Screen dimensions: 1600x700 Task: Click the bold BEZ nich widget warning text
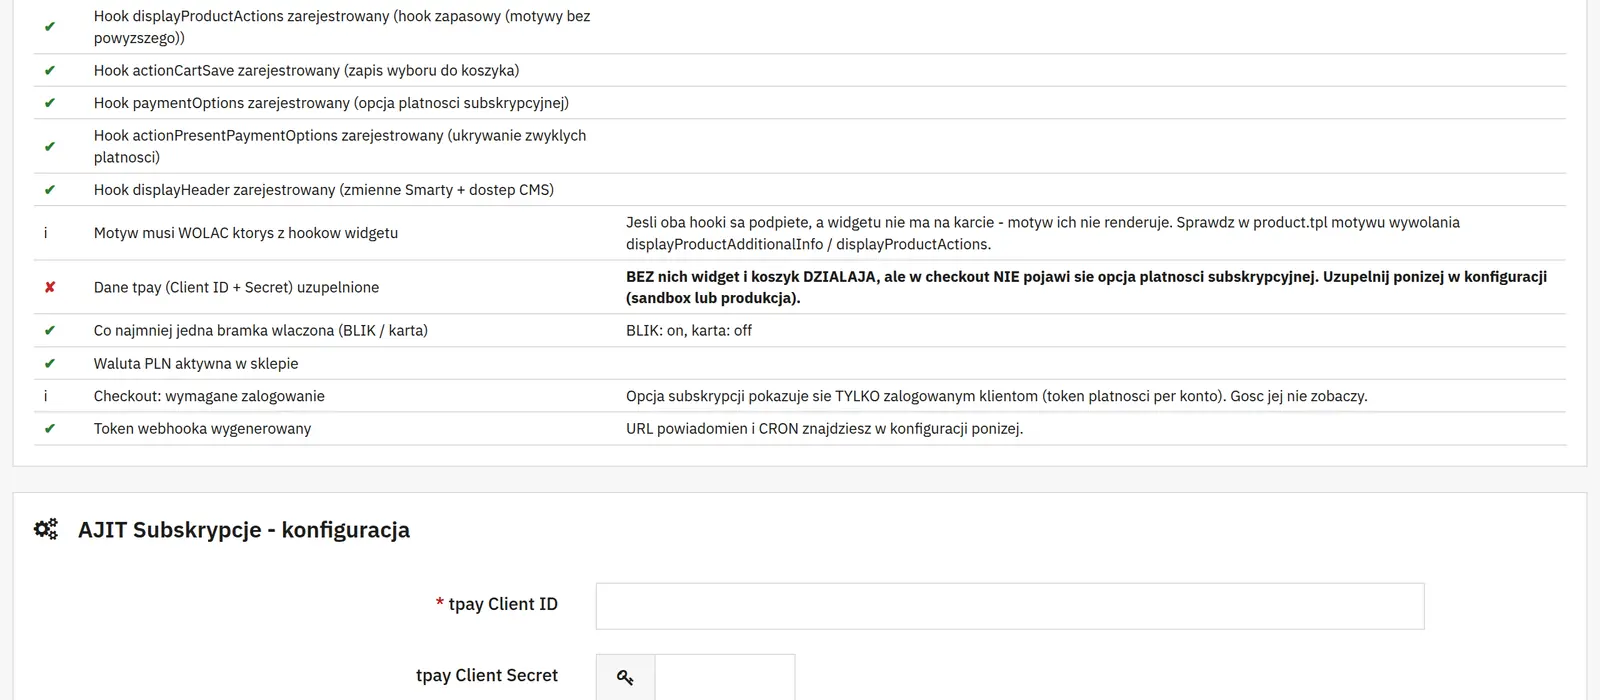coord(1086,288)
